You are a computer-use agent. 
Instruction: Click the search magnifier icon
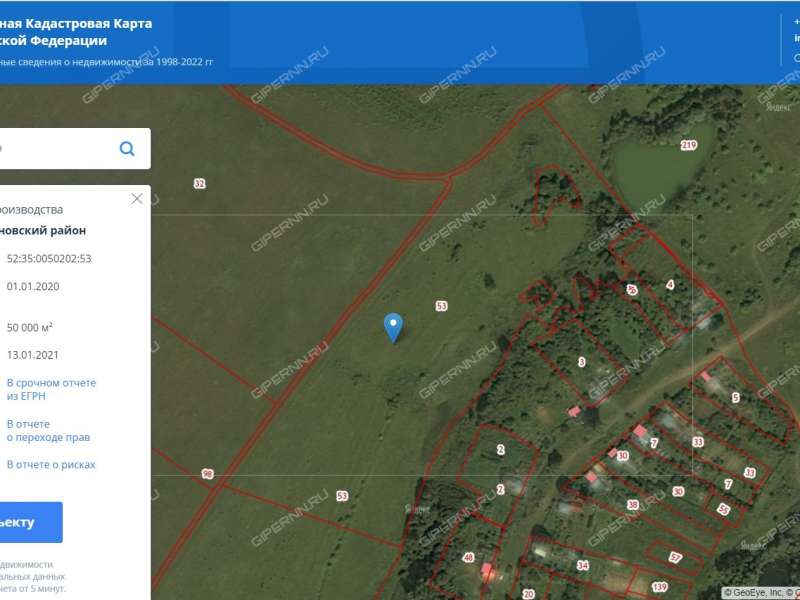[x=127, y=149]
